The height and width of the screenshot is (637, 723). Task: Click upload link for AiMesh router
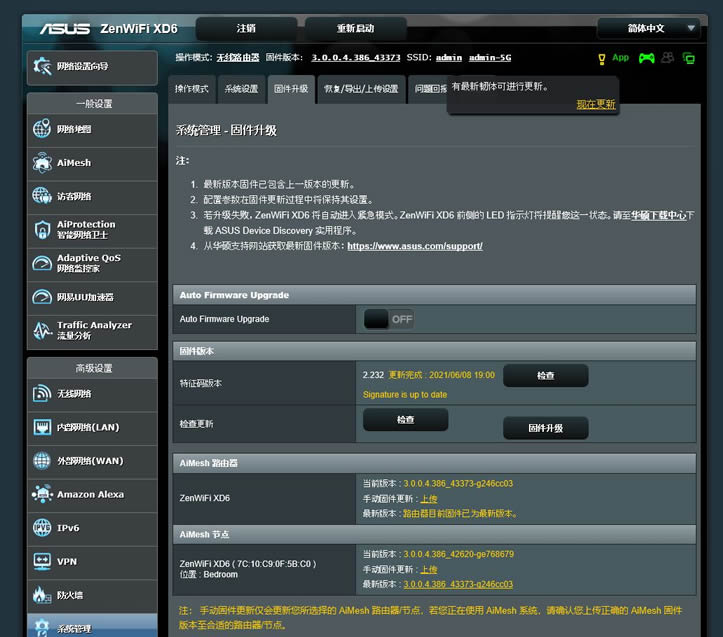[x=429, y=499]
